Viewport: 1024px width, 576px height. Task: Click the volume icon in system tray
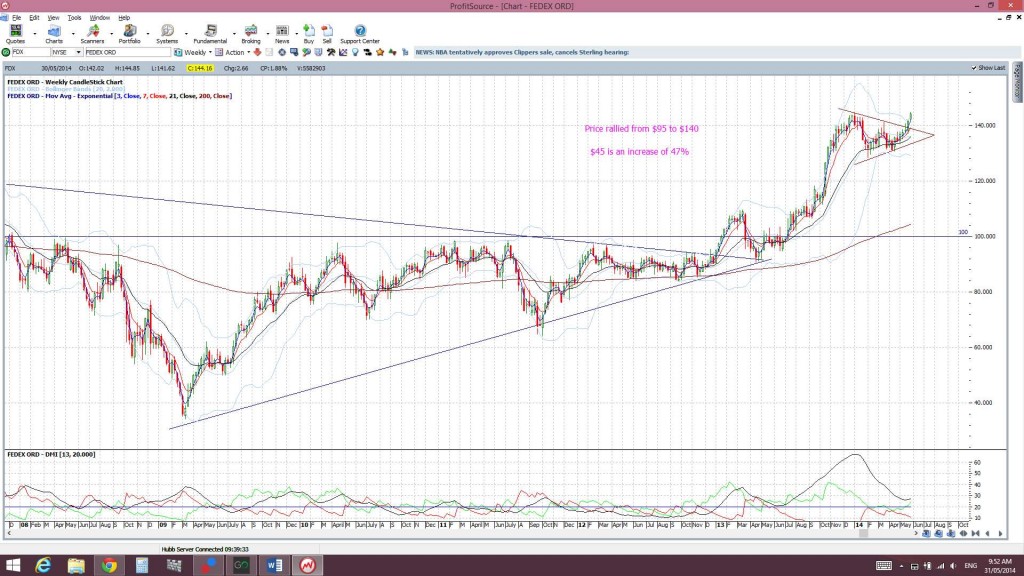click(953, 566)
